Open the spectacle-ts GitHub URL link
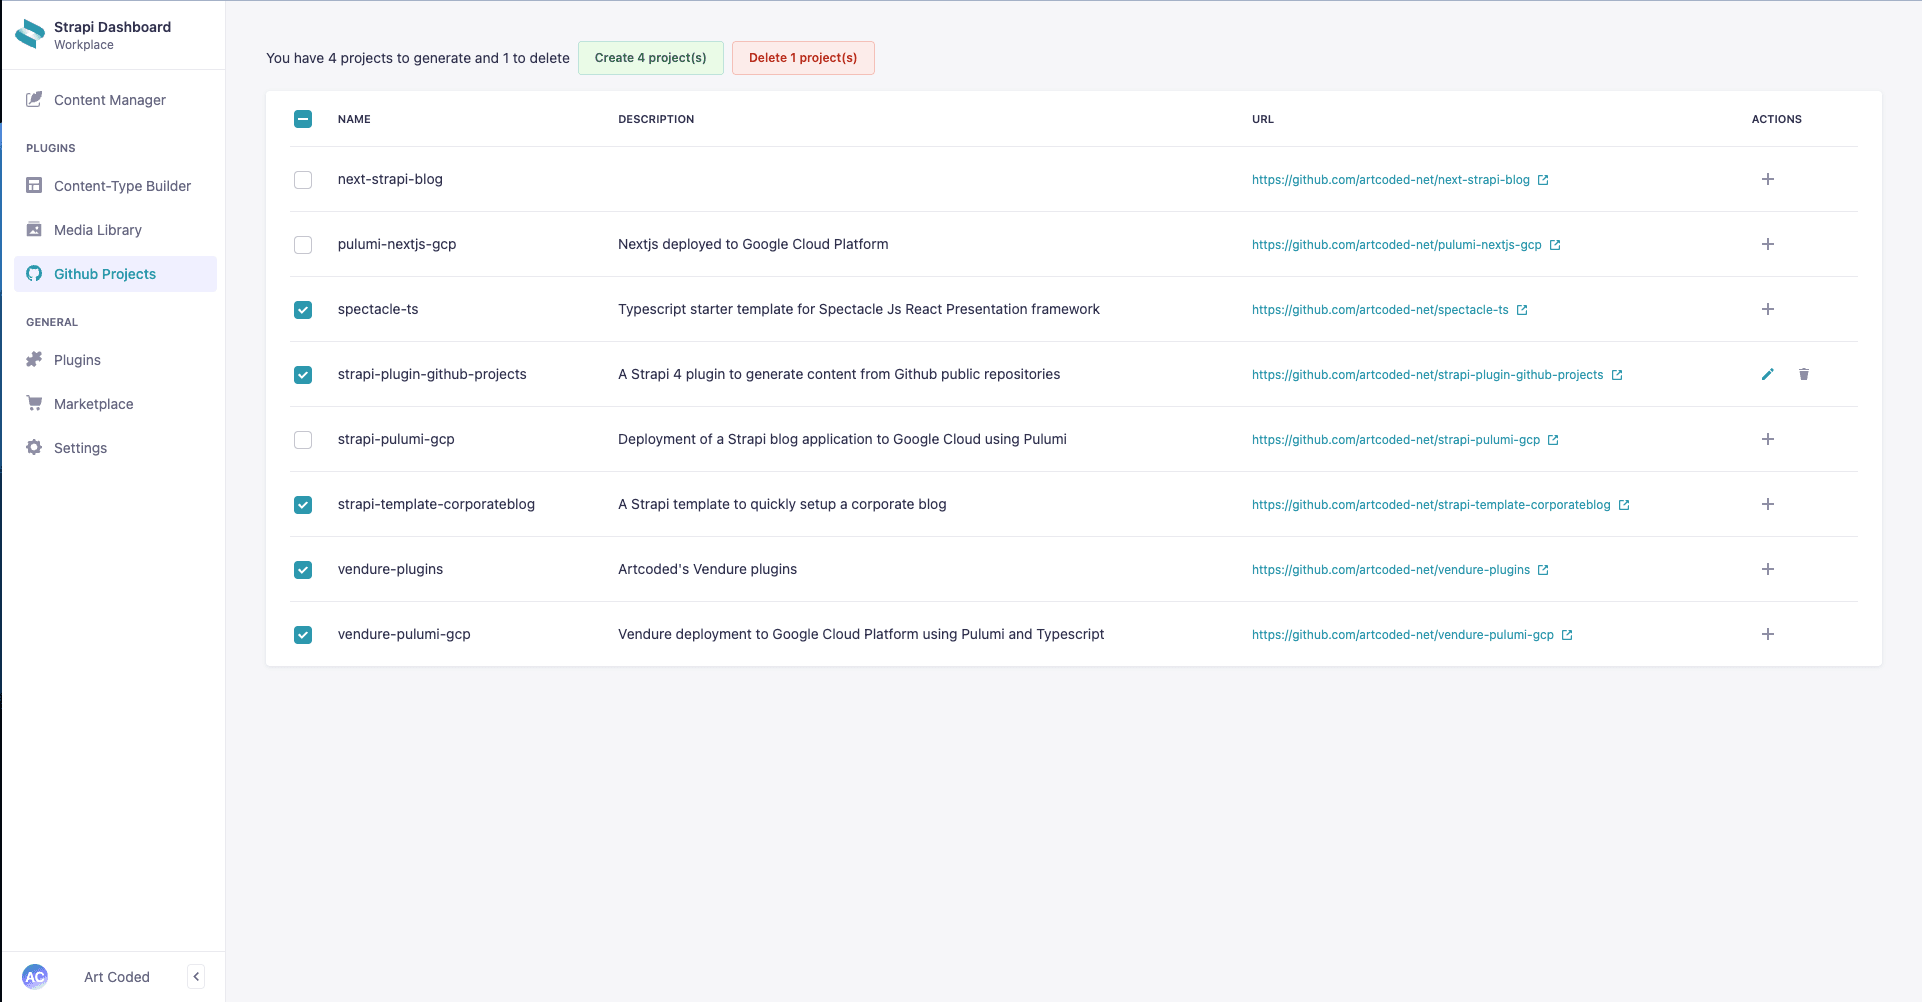This screenshot has height=1002, width=1922. (1380, 310)
